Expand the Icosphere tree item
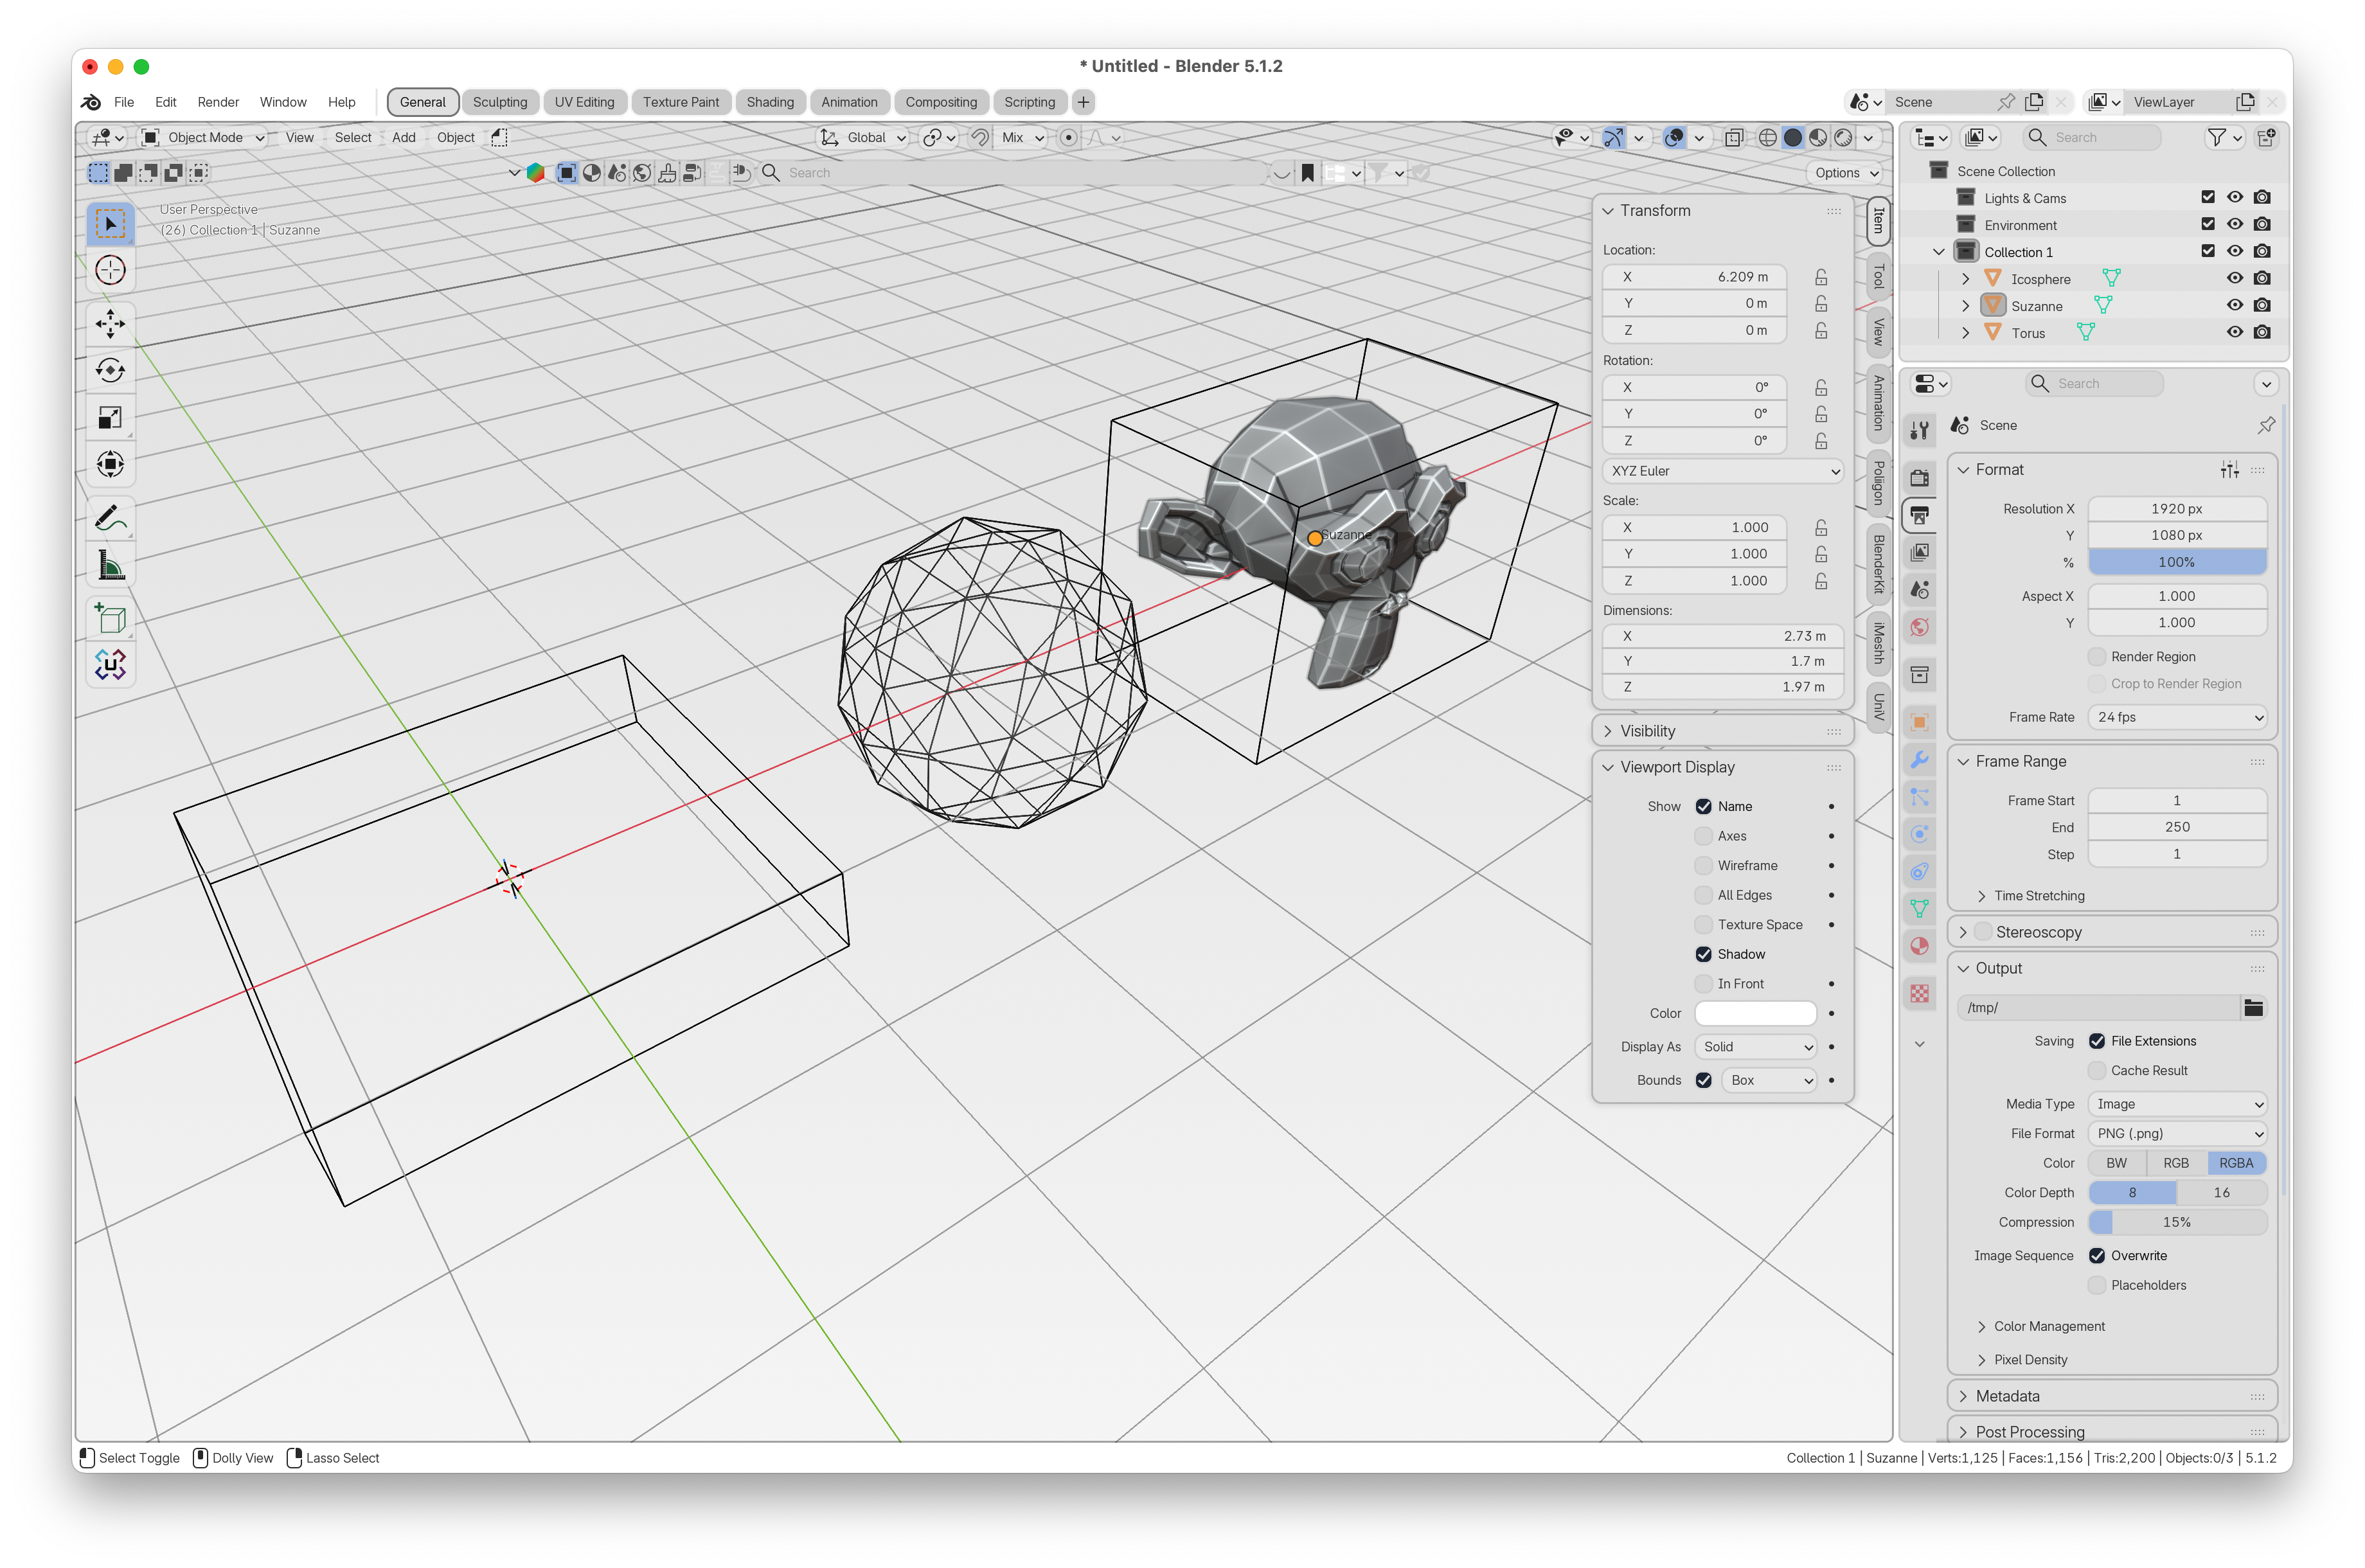 point(1965,280)
